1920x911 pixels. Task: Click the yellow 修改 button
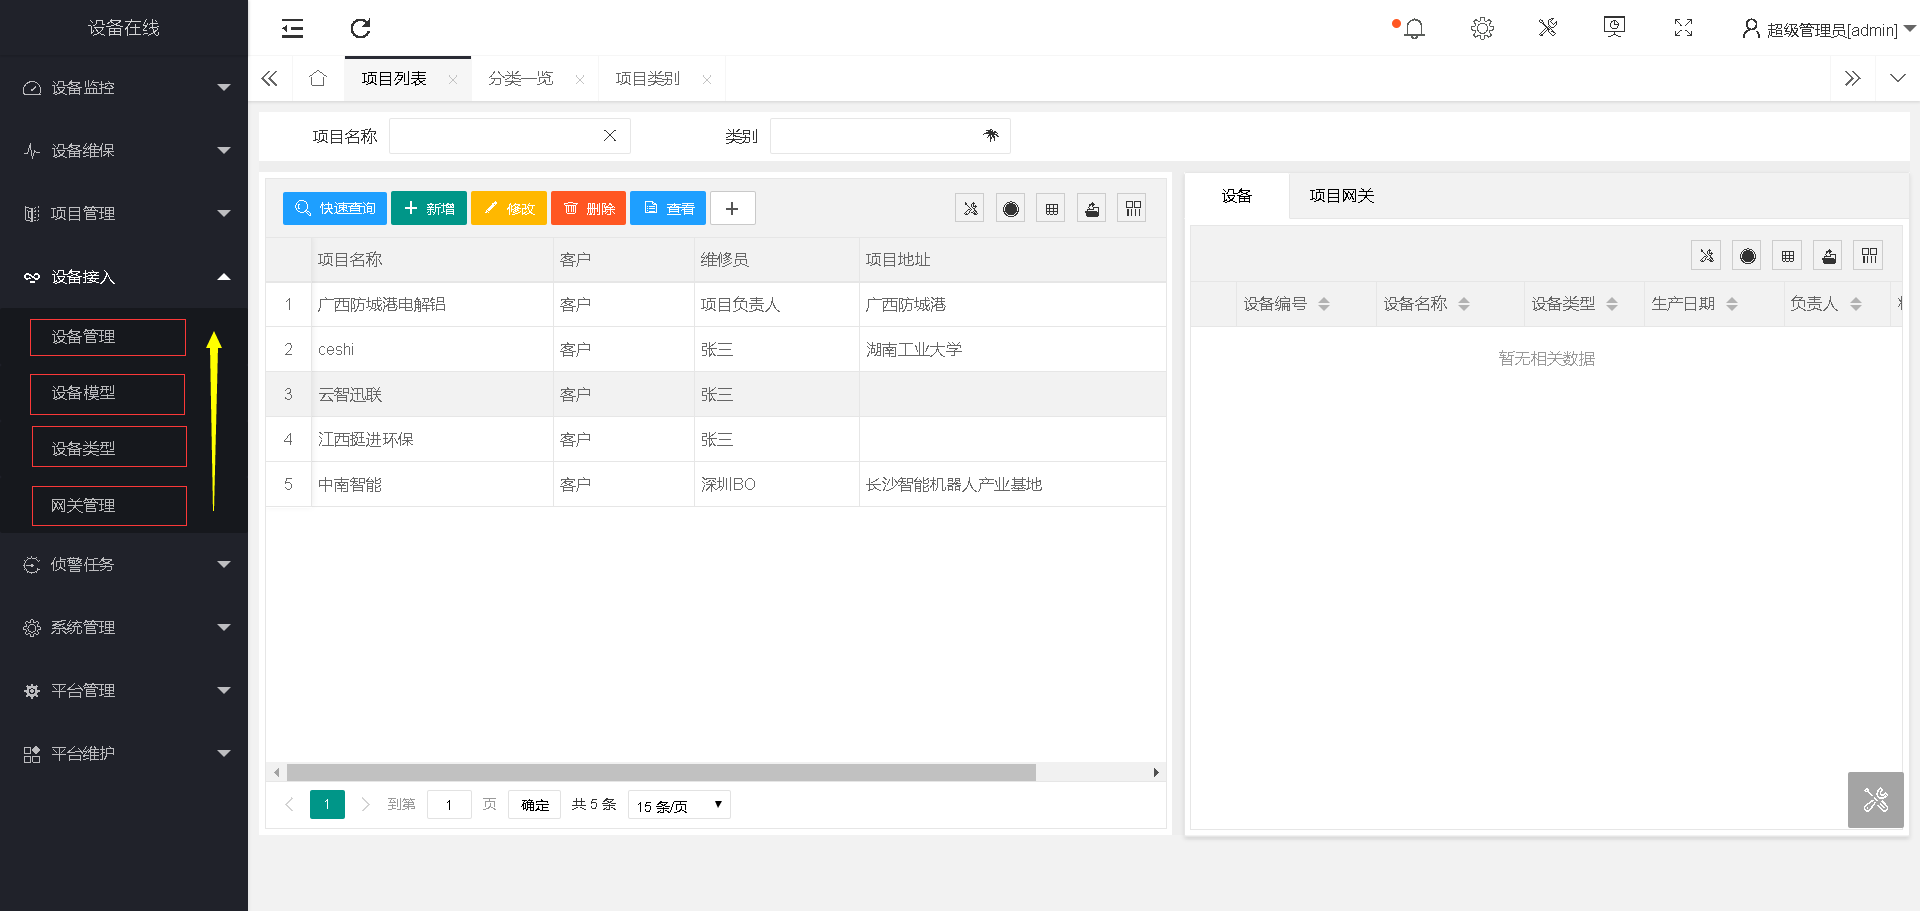[509, 208]
